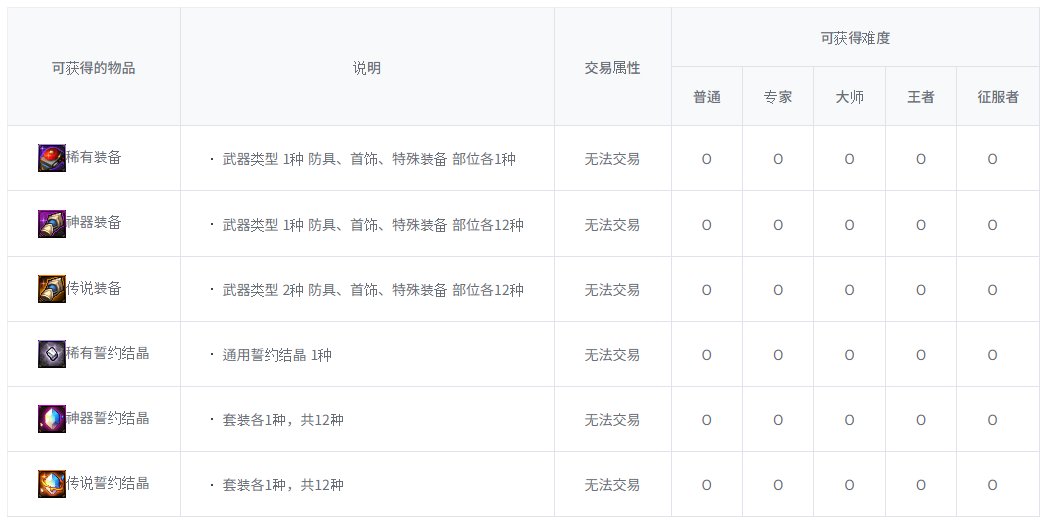Select the 专家 difficulty header
The height and width of the screenshot is (523, 1046).
pyautogui.click(x=778, y=98)
